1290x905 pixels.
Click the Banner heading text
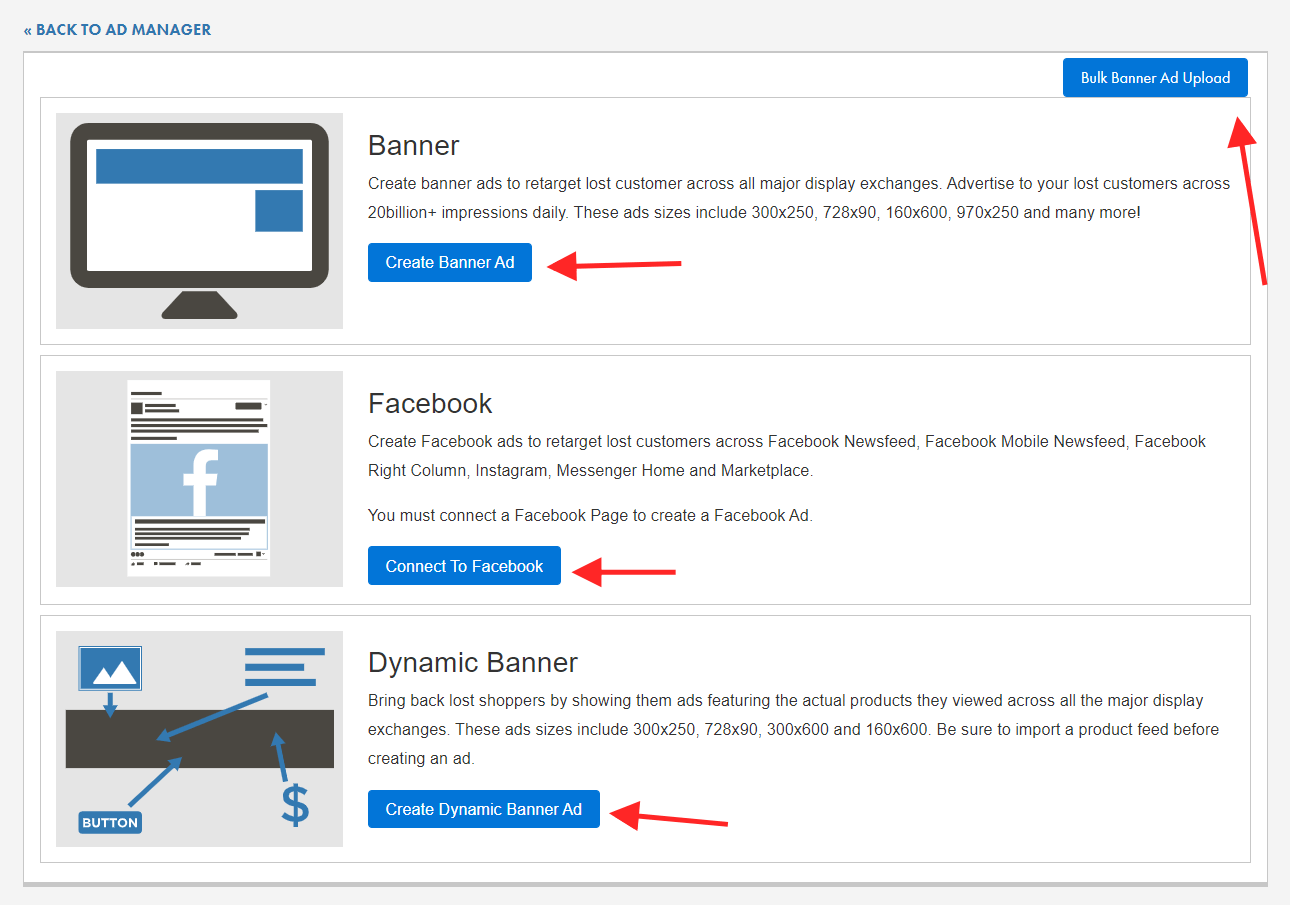point(414,146)
